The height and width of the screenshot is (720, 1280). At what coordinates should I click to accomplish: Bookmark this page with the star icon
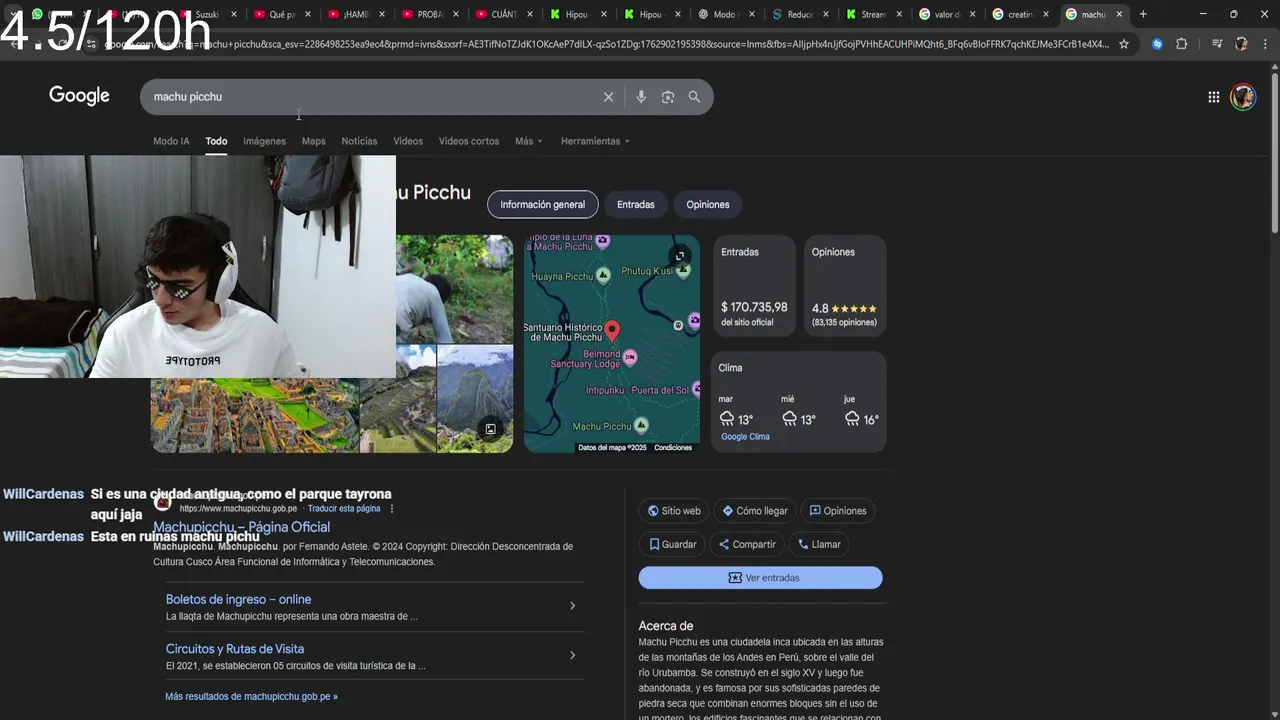pyautogui.click(x=1124, y=44)
